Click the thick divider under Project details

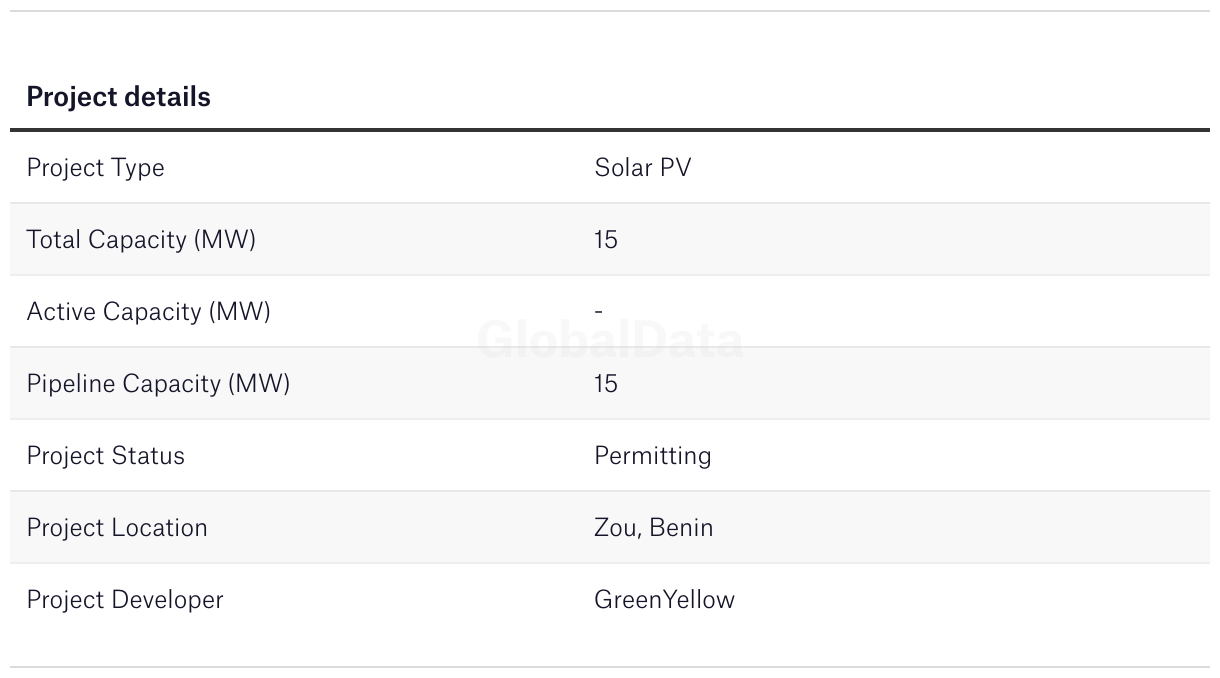click(610, 130)
